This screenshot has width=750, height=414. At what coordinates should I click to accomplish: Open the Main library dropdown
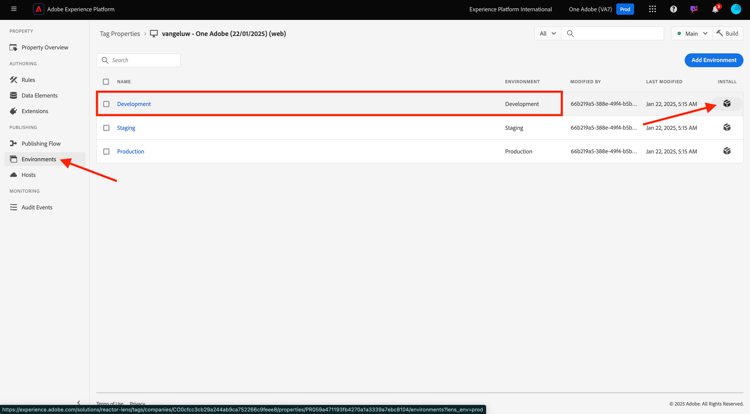point(692,33)
